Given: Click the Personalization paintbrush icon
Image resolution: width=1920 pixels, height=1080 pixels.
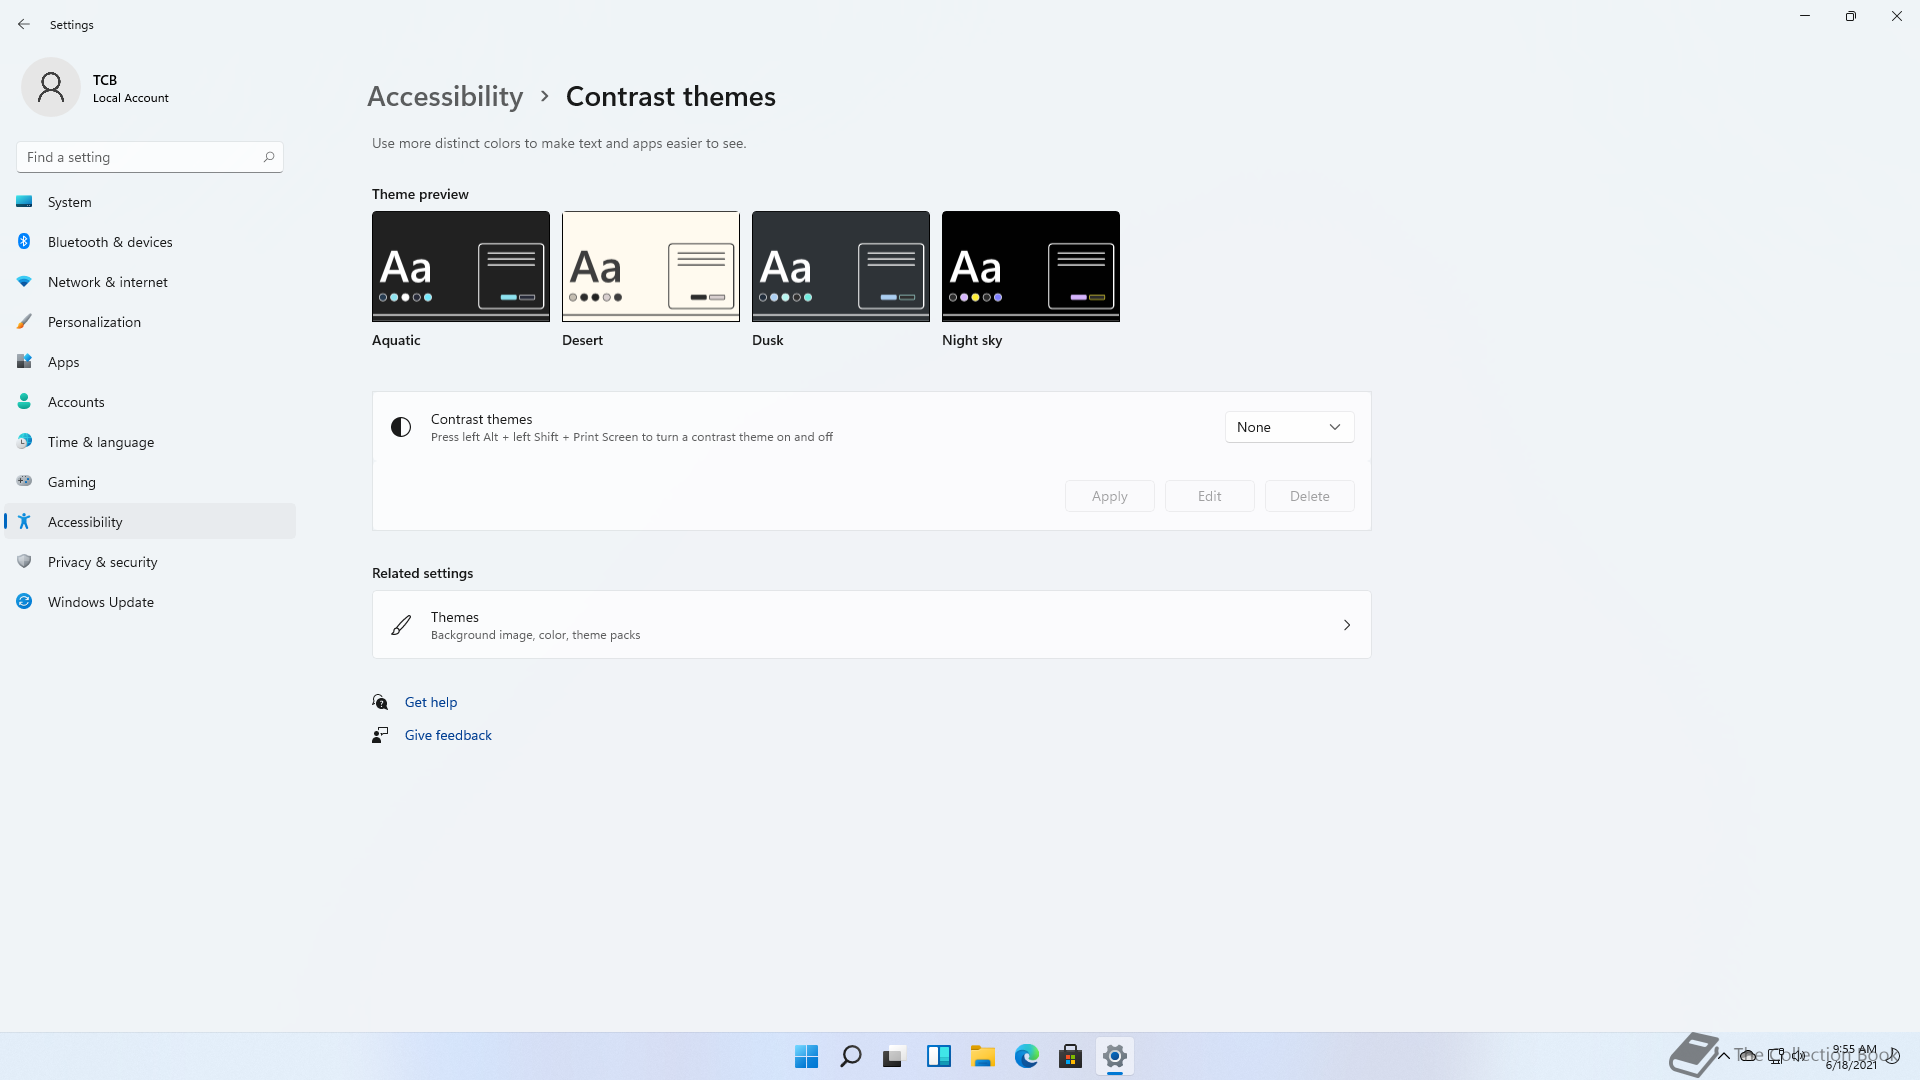Looking at the screenshot, I should (x=24, y=322).
